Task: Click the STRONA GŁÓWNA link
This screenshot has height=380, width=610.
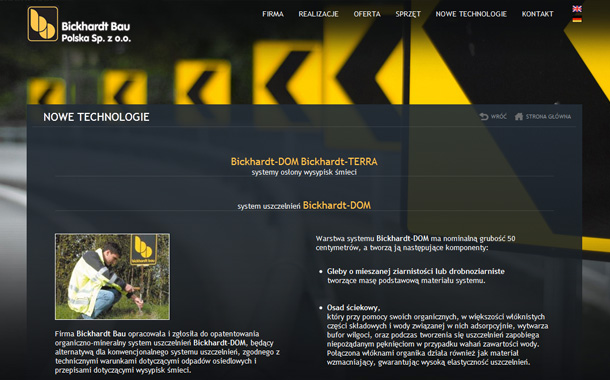Action: click(548, 116)
